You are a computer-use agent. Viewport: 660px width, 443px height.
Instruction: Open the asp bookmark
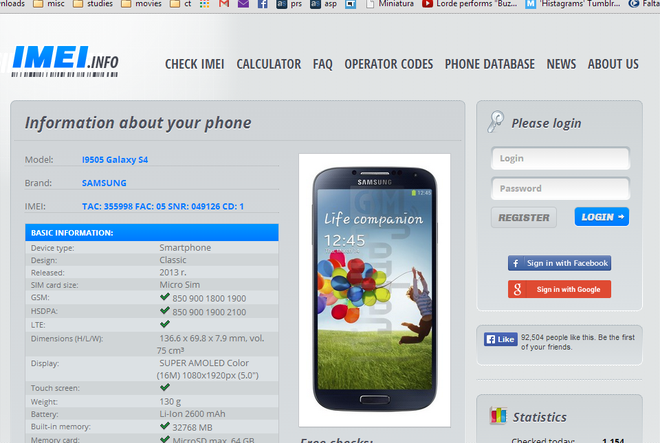(324, 4)
